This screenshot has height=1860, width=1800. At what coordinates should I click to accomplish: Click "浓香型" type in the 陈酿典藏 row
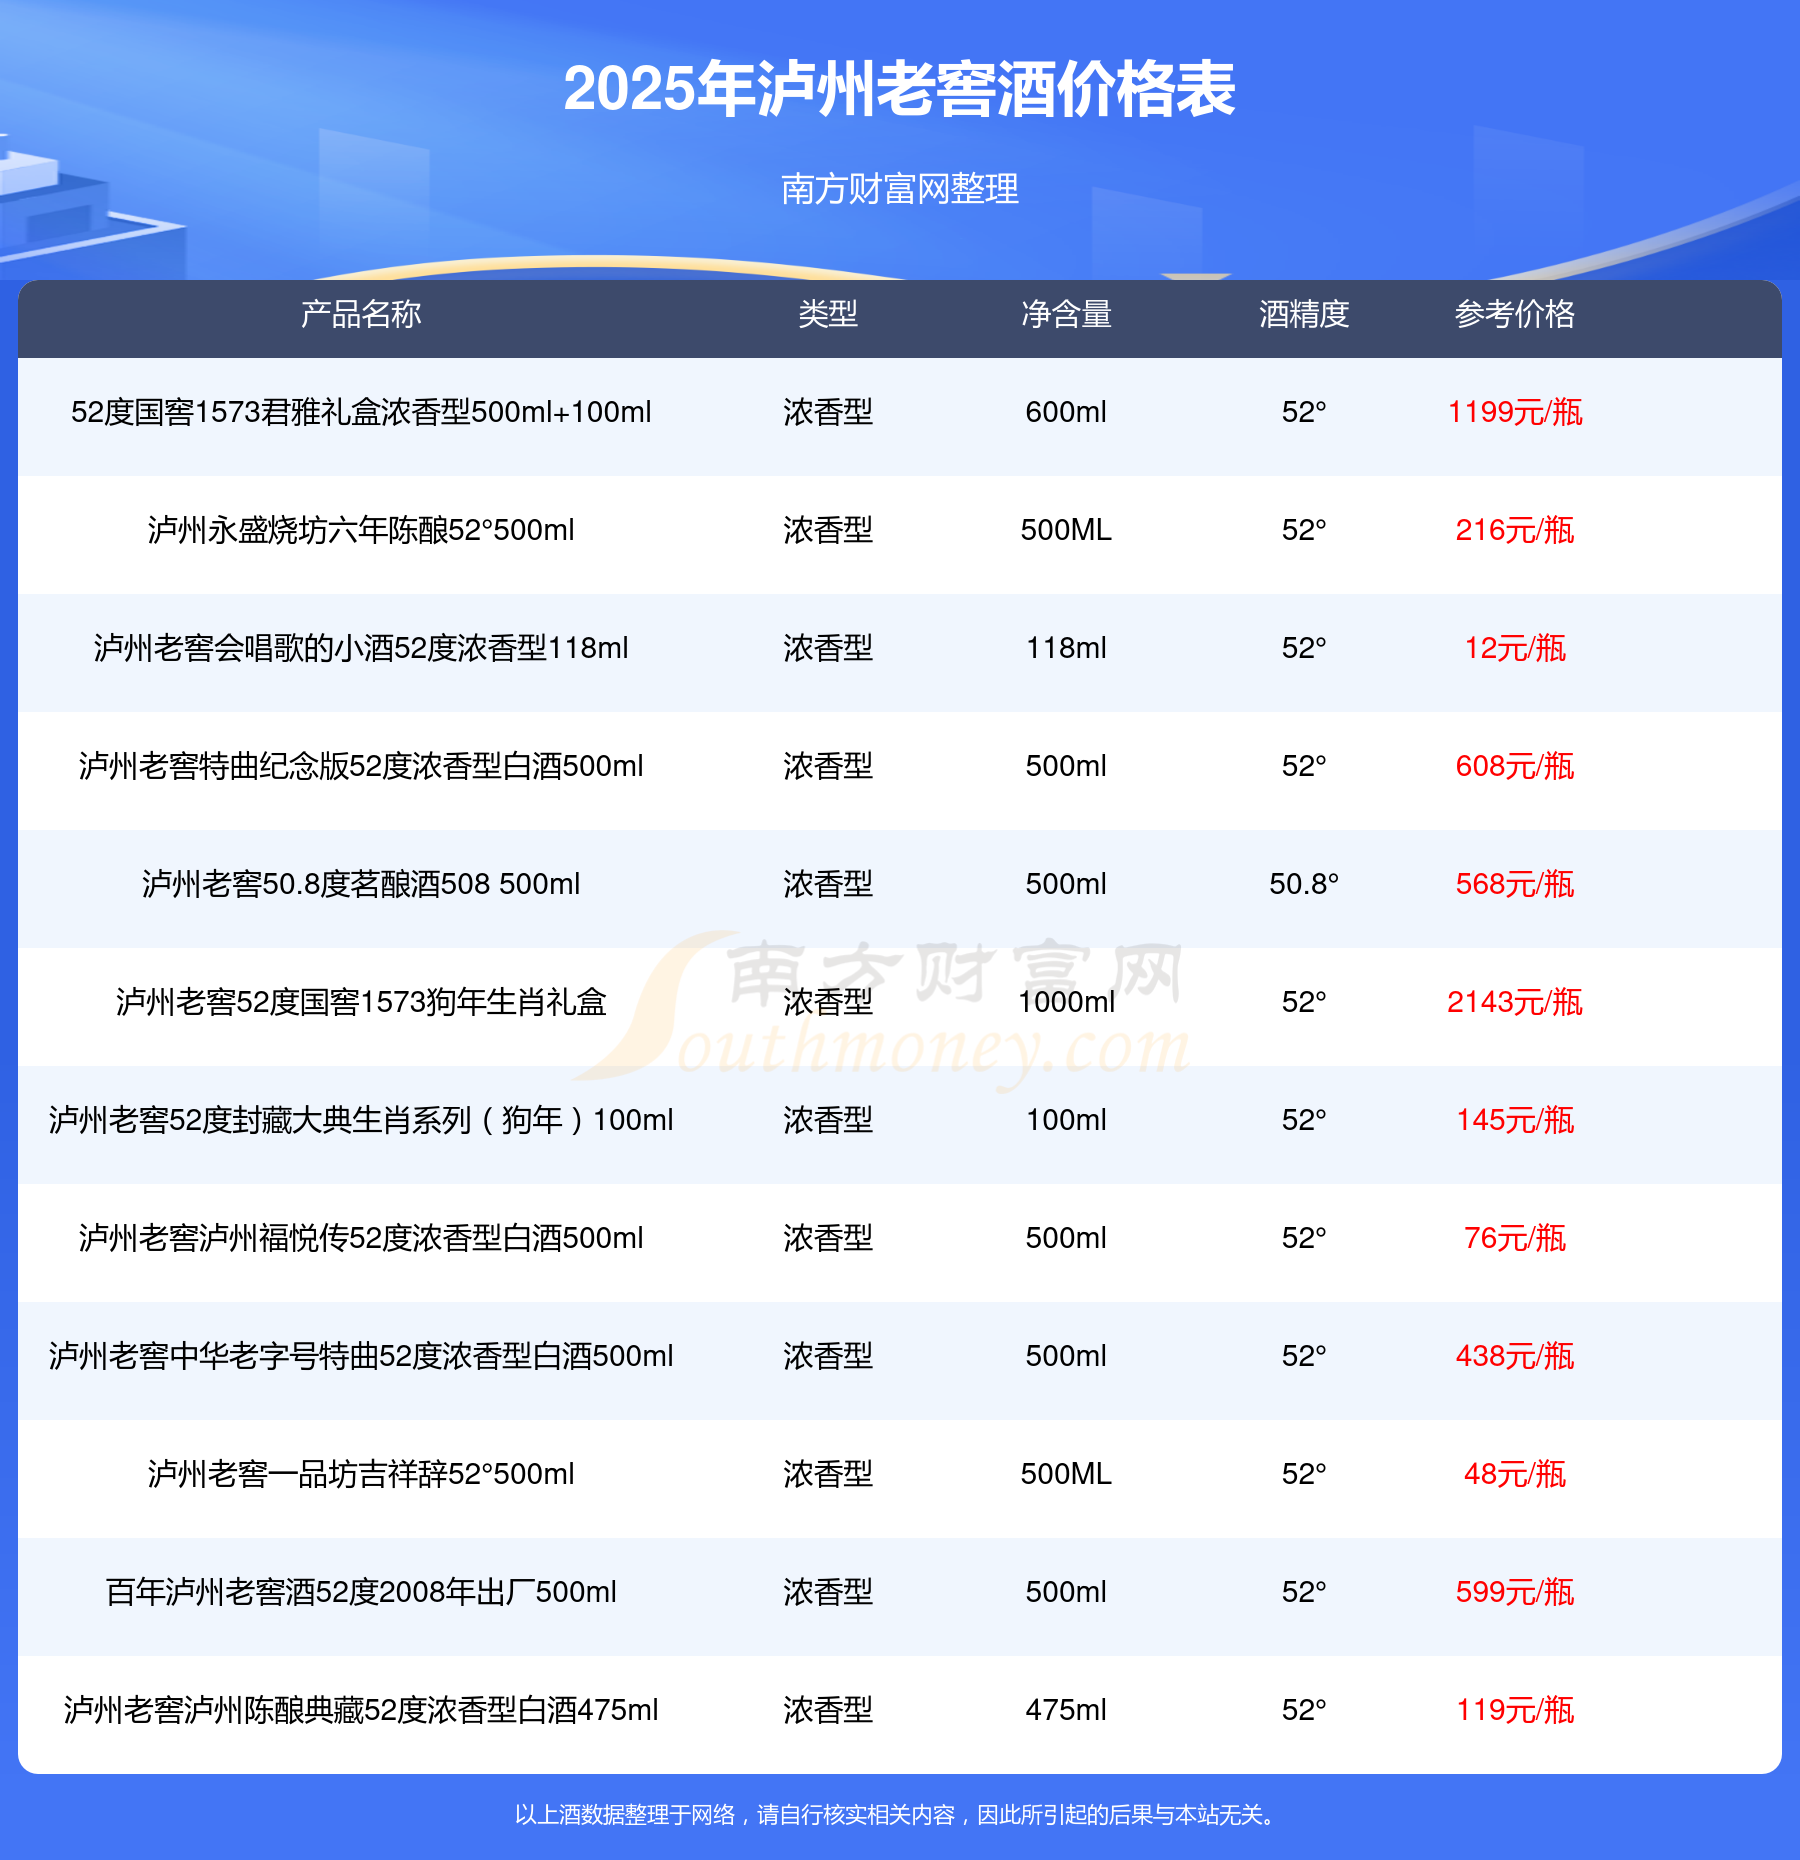pyautogui.click(x=828, y=1710)
